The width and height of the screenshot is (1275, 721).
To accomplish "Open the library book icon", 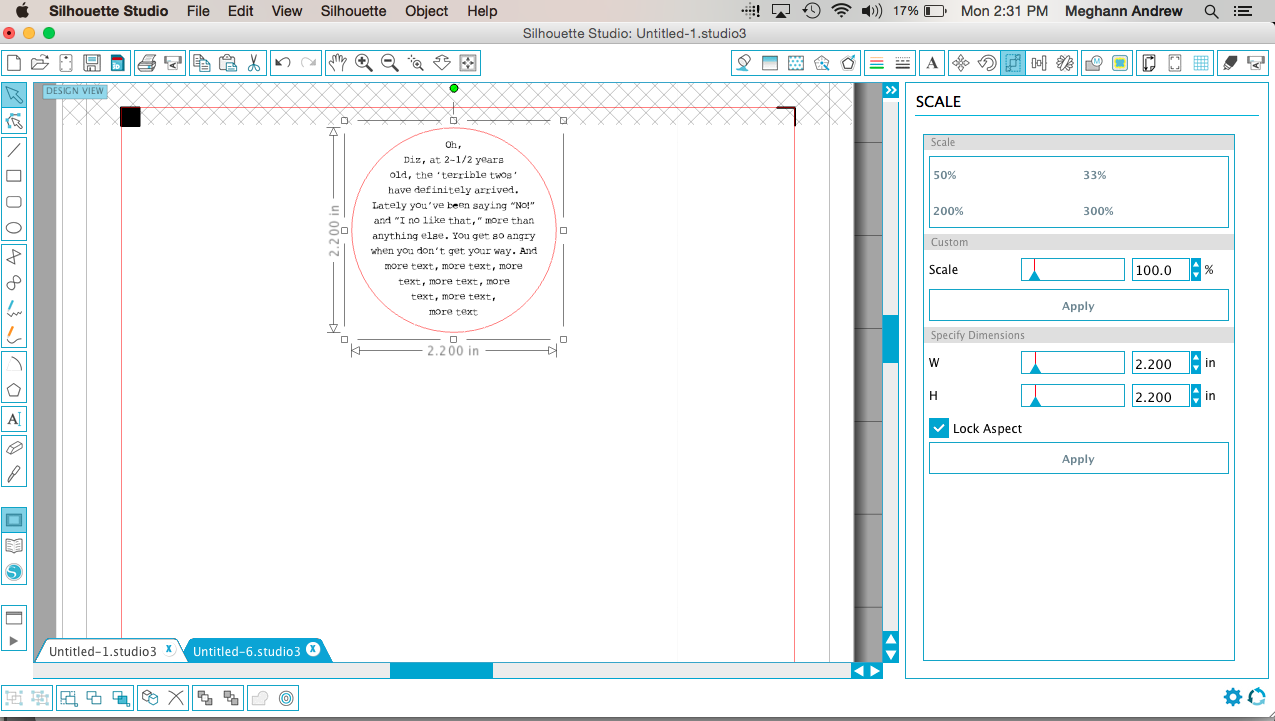I will [14, 546].
